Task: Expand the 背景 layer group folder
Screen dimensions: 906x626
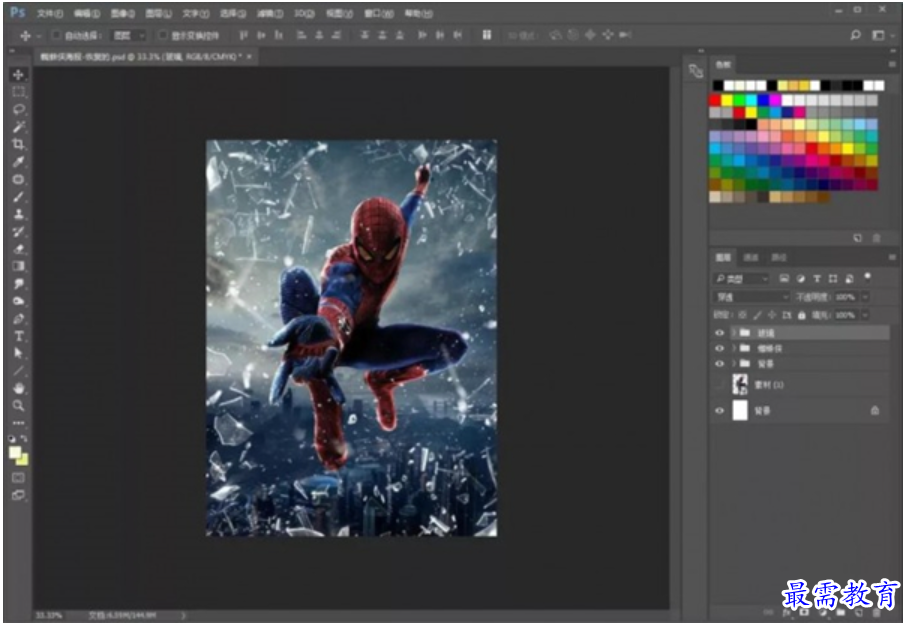Action: pyautogui.click(x=734, y=364)
